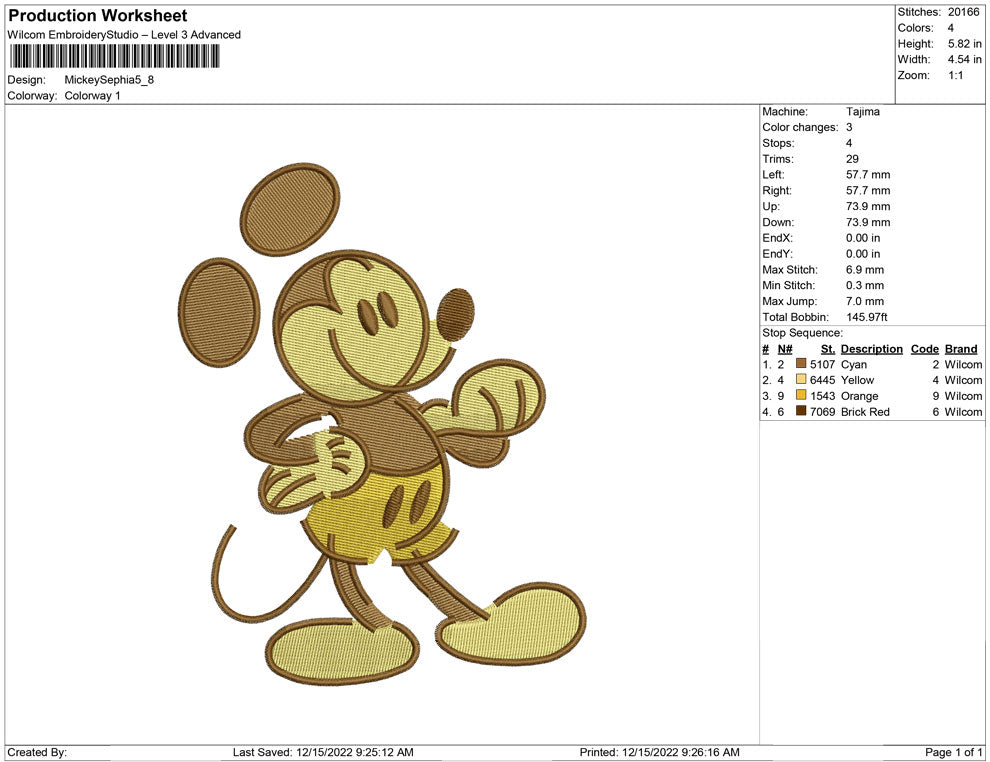990x762 pixels.
Task: Click the stitches count '20166'
Action: 963,12
